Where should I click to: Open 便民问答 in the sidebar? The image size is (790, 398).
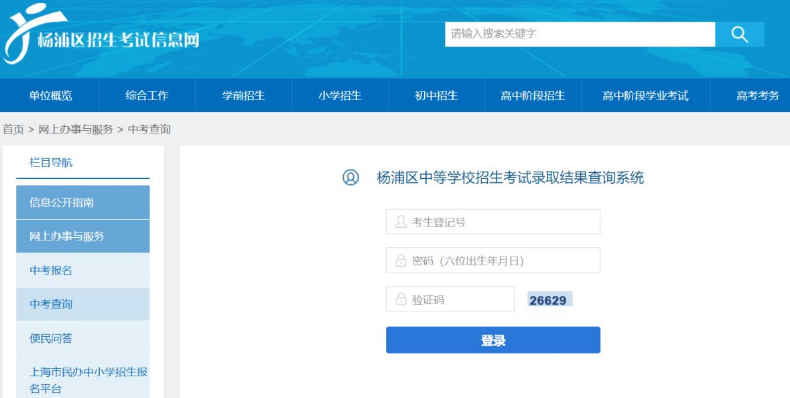[x=83, y=338]
